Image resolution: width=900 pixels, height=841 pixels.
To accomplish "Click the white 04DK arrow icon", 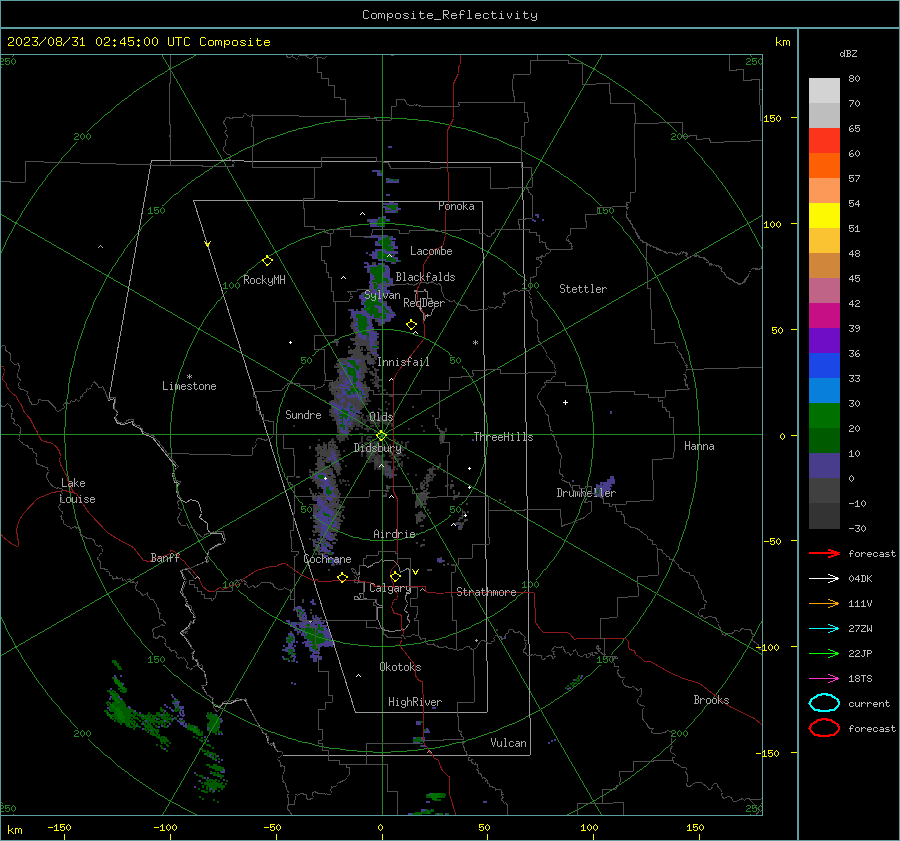I will click(x=824, y=578).
